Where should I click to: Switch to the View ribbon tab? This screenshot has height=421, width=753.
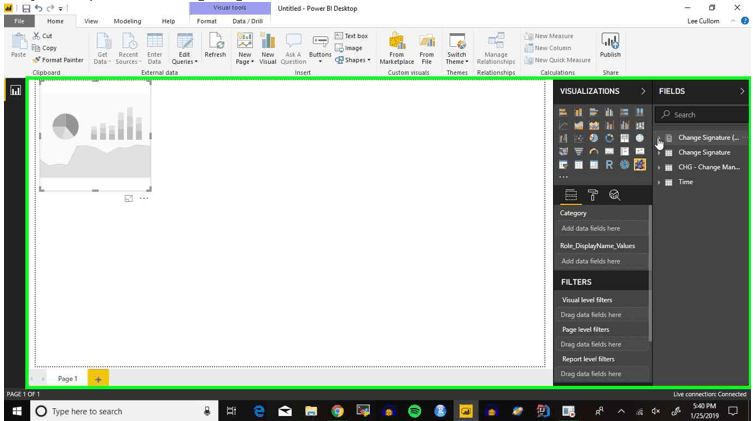pos(91,21)
